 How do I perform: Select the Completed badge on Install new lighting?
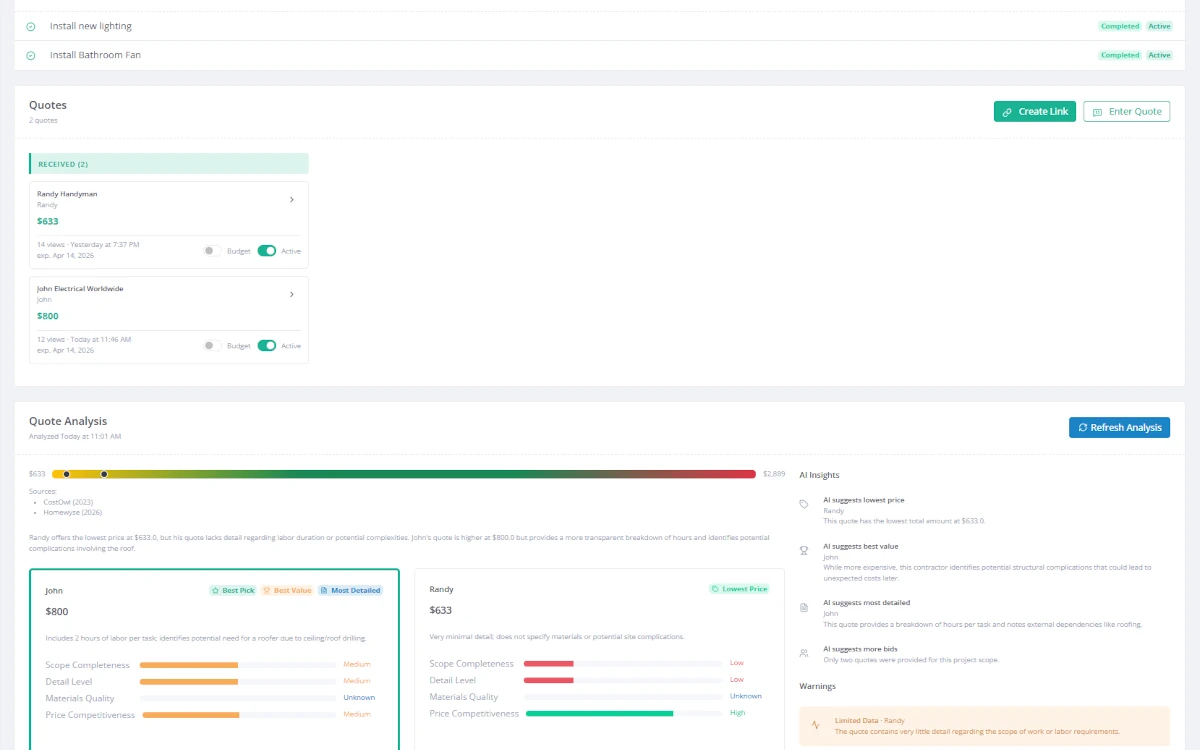tap(1119, 26)
